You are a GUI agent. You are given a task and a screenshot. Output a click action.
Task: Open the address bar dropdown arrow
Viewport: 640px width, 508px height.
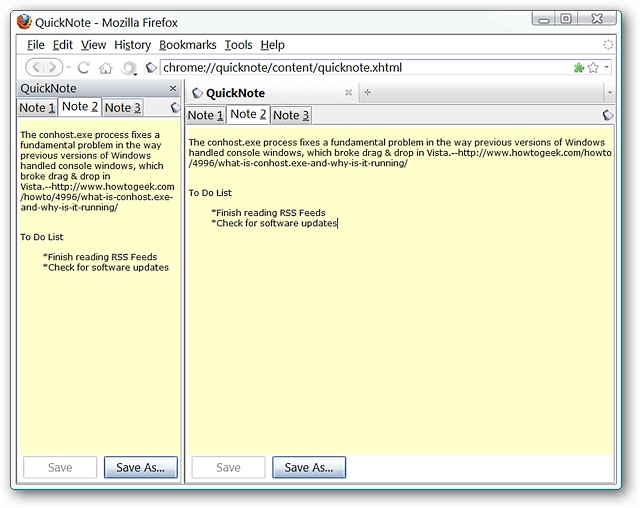click(x=607, y=67)
